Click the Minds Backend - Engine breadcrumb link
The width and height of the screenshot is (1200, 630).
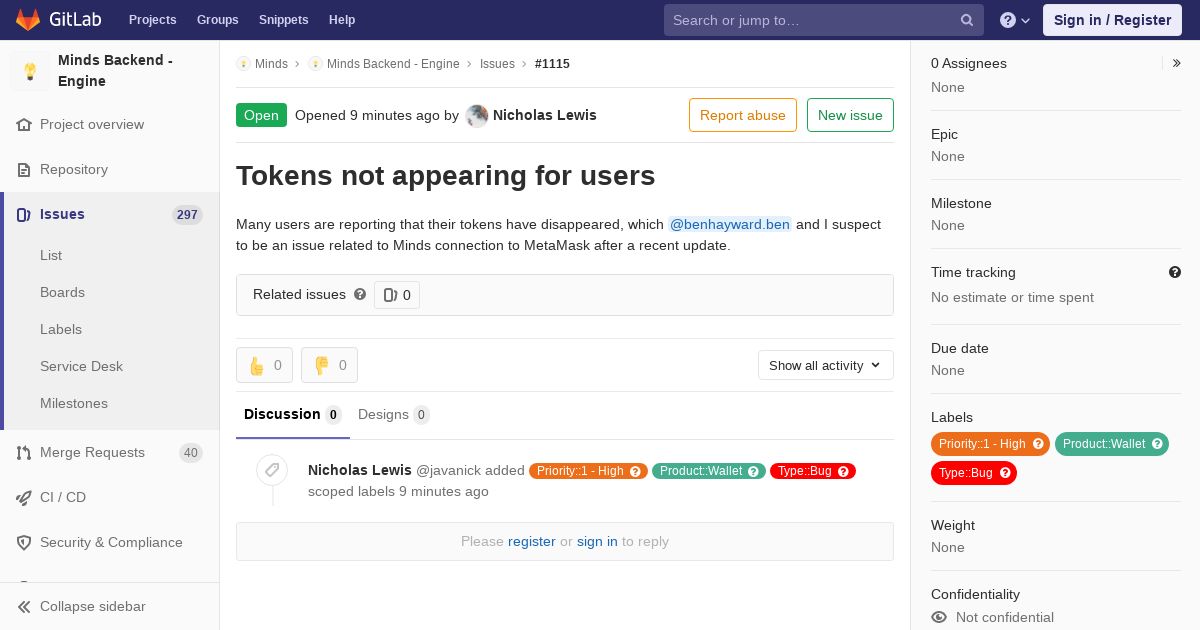click(x=393, y=64)
